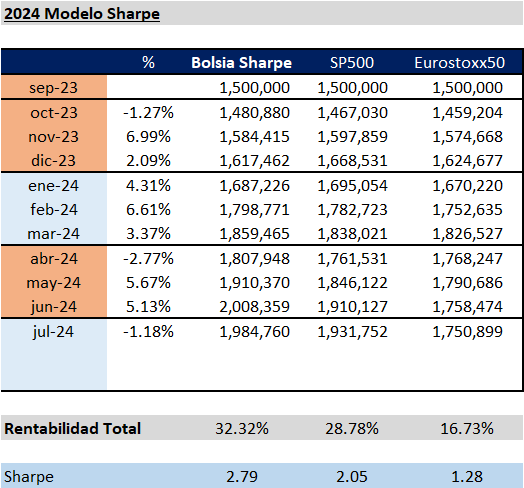Select total return 28.78%

click(x=352, y=429)
